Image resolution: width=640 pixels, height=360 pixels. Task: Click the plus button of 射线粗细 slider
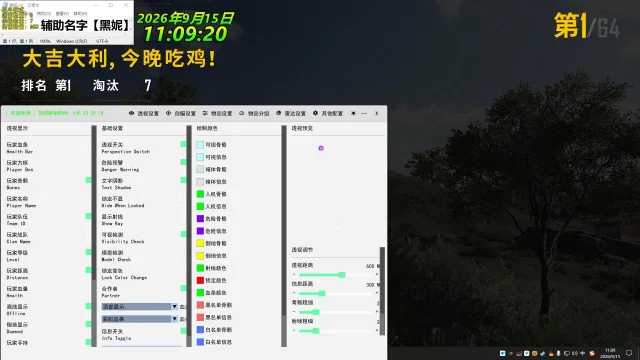coord(377,331)
